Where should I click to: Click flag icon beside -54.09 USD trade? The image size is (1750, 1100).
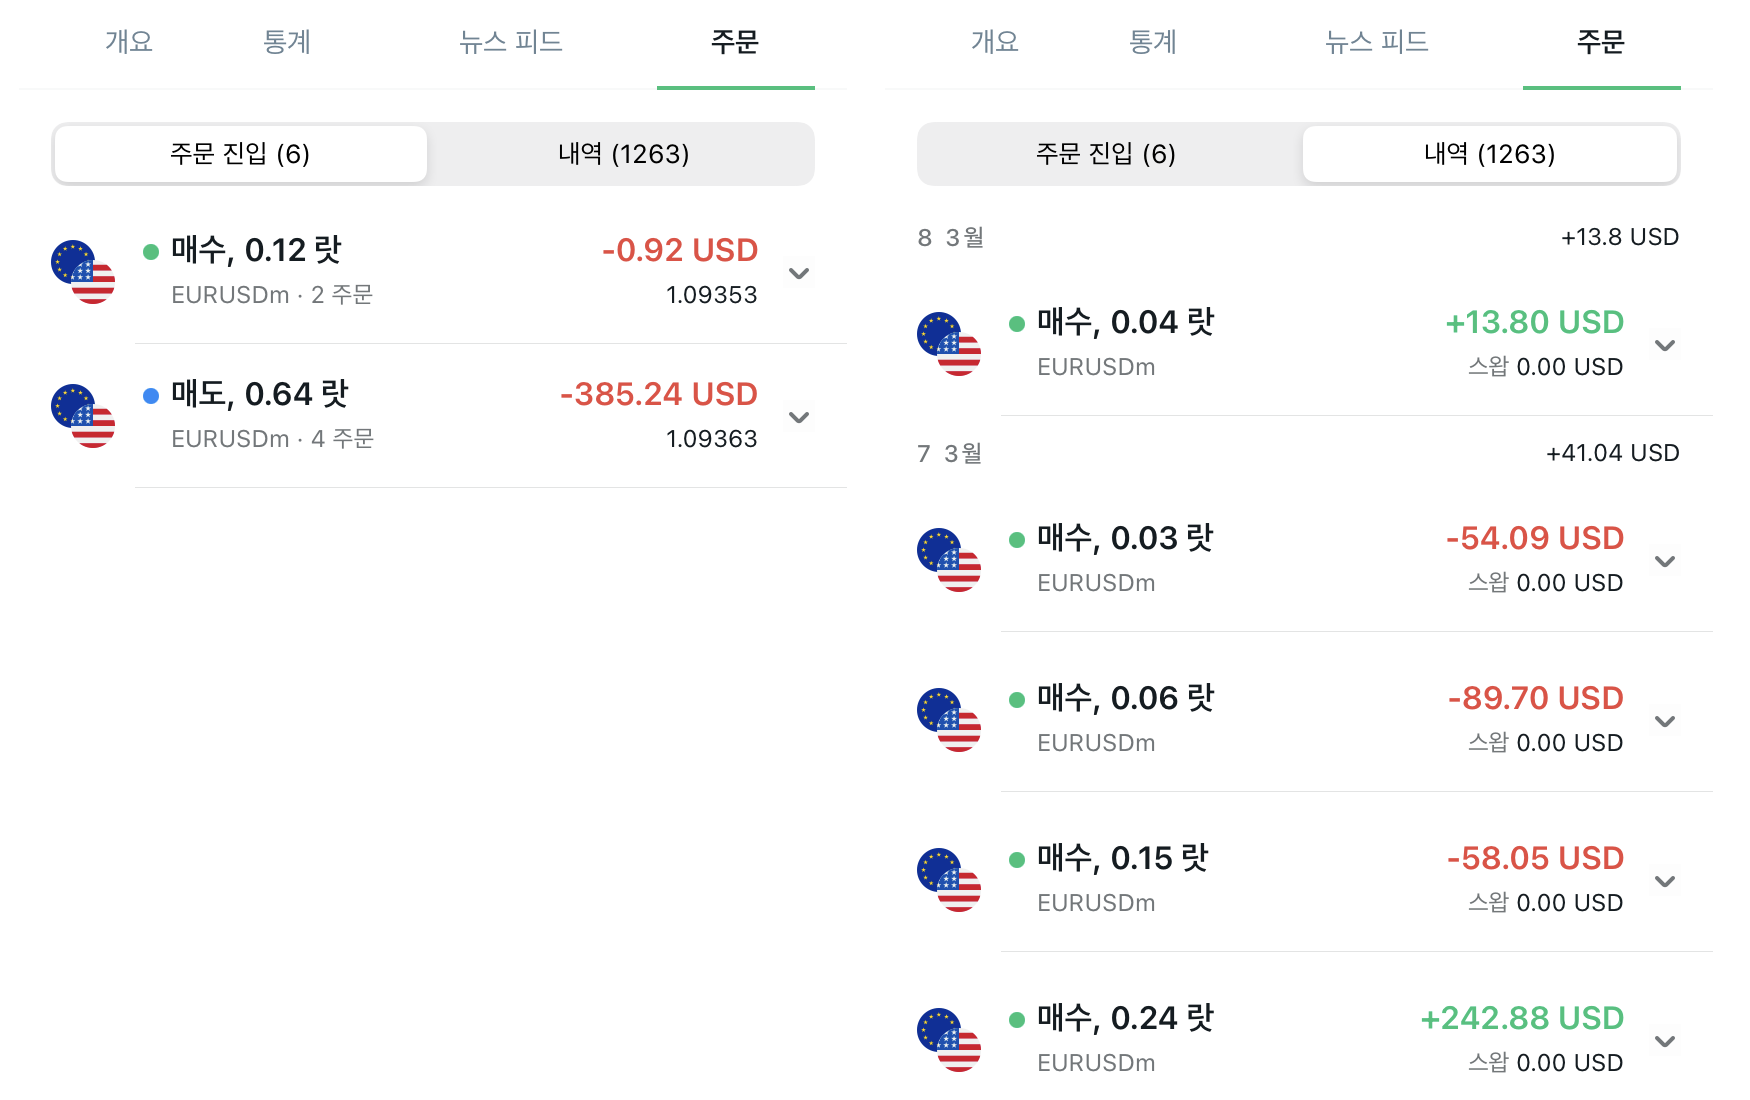tap(949, 560)
